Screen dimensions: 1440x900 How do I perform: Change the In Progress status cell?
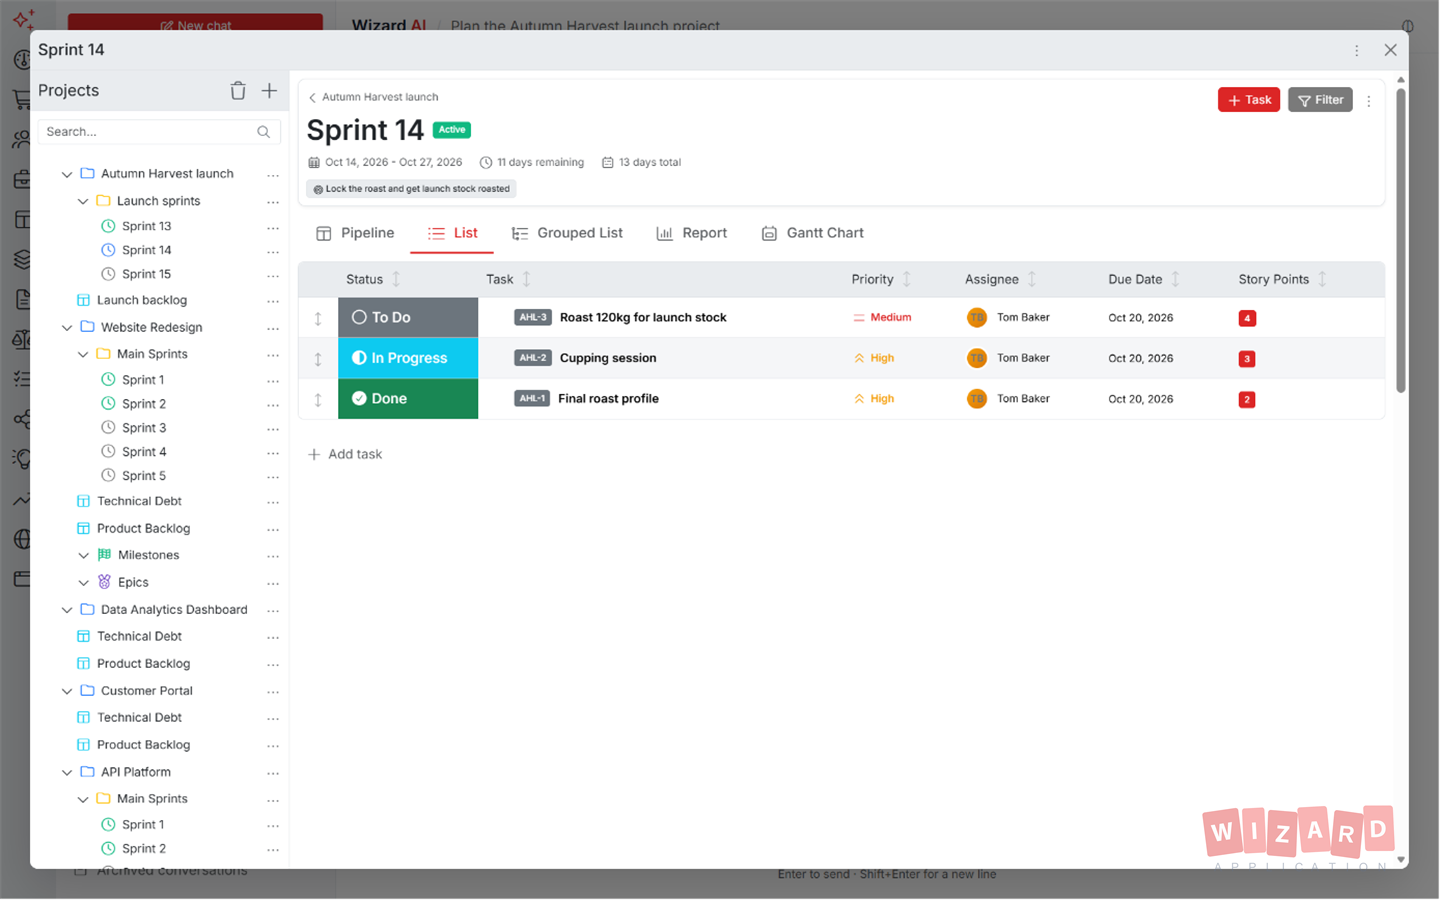(x=408, y=358)
